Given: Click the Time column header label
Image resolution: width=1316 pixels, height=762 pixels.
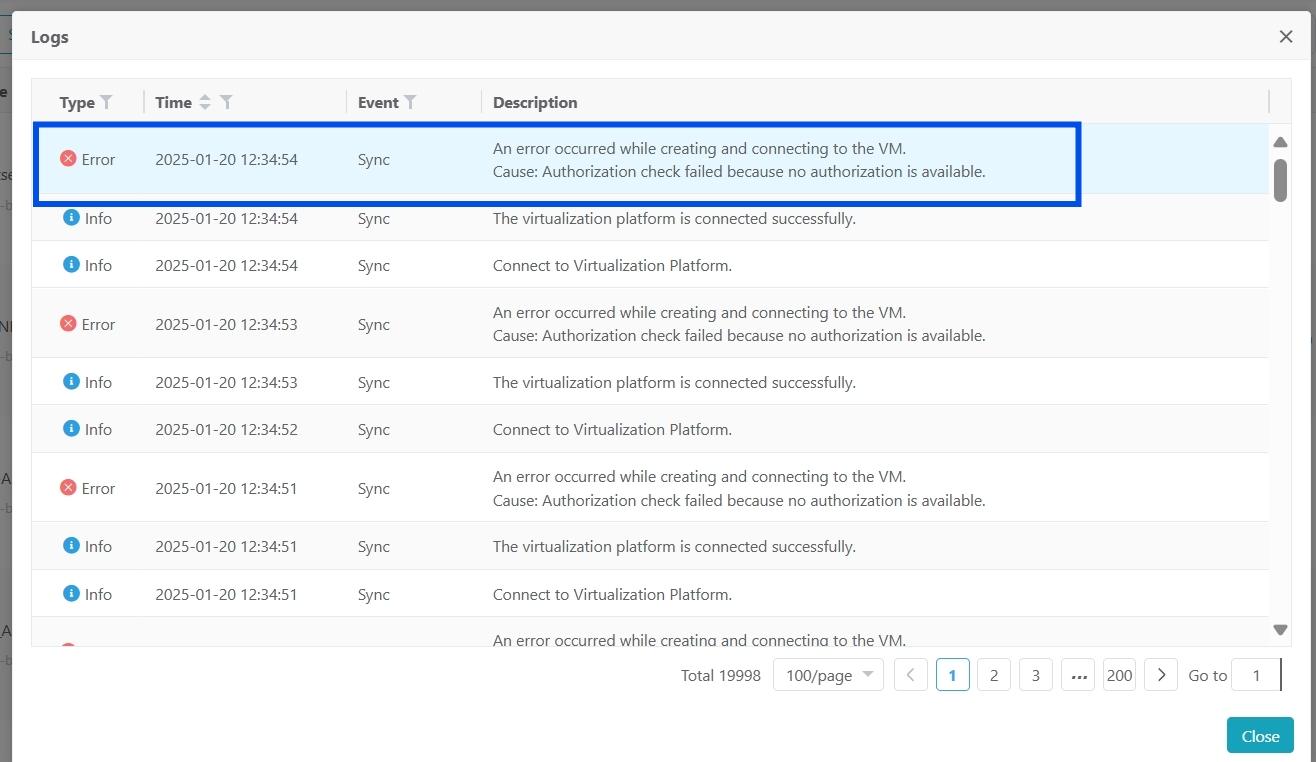Looking at the screenshot, I should point(173,102).
